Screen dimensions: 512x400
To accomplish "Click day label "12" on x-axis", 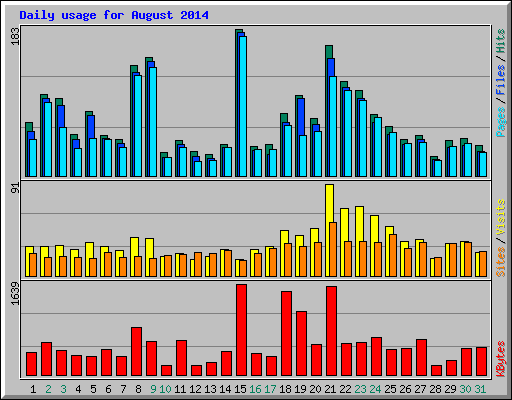I will point(195,389).
